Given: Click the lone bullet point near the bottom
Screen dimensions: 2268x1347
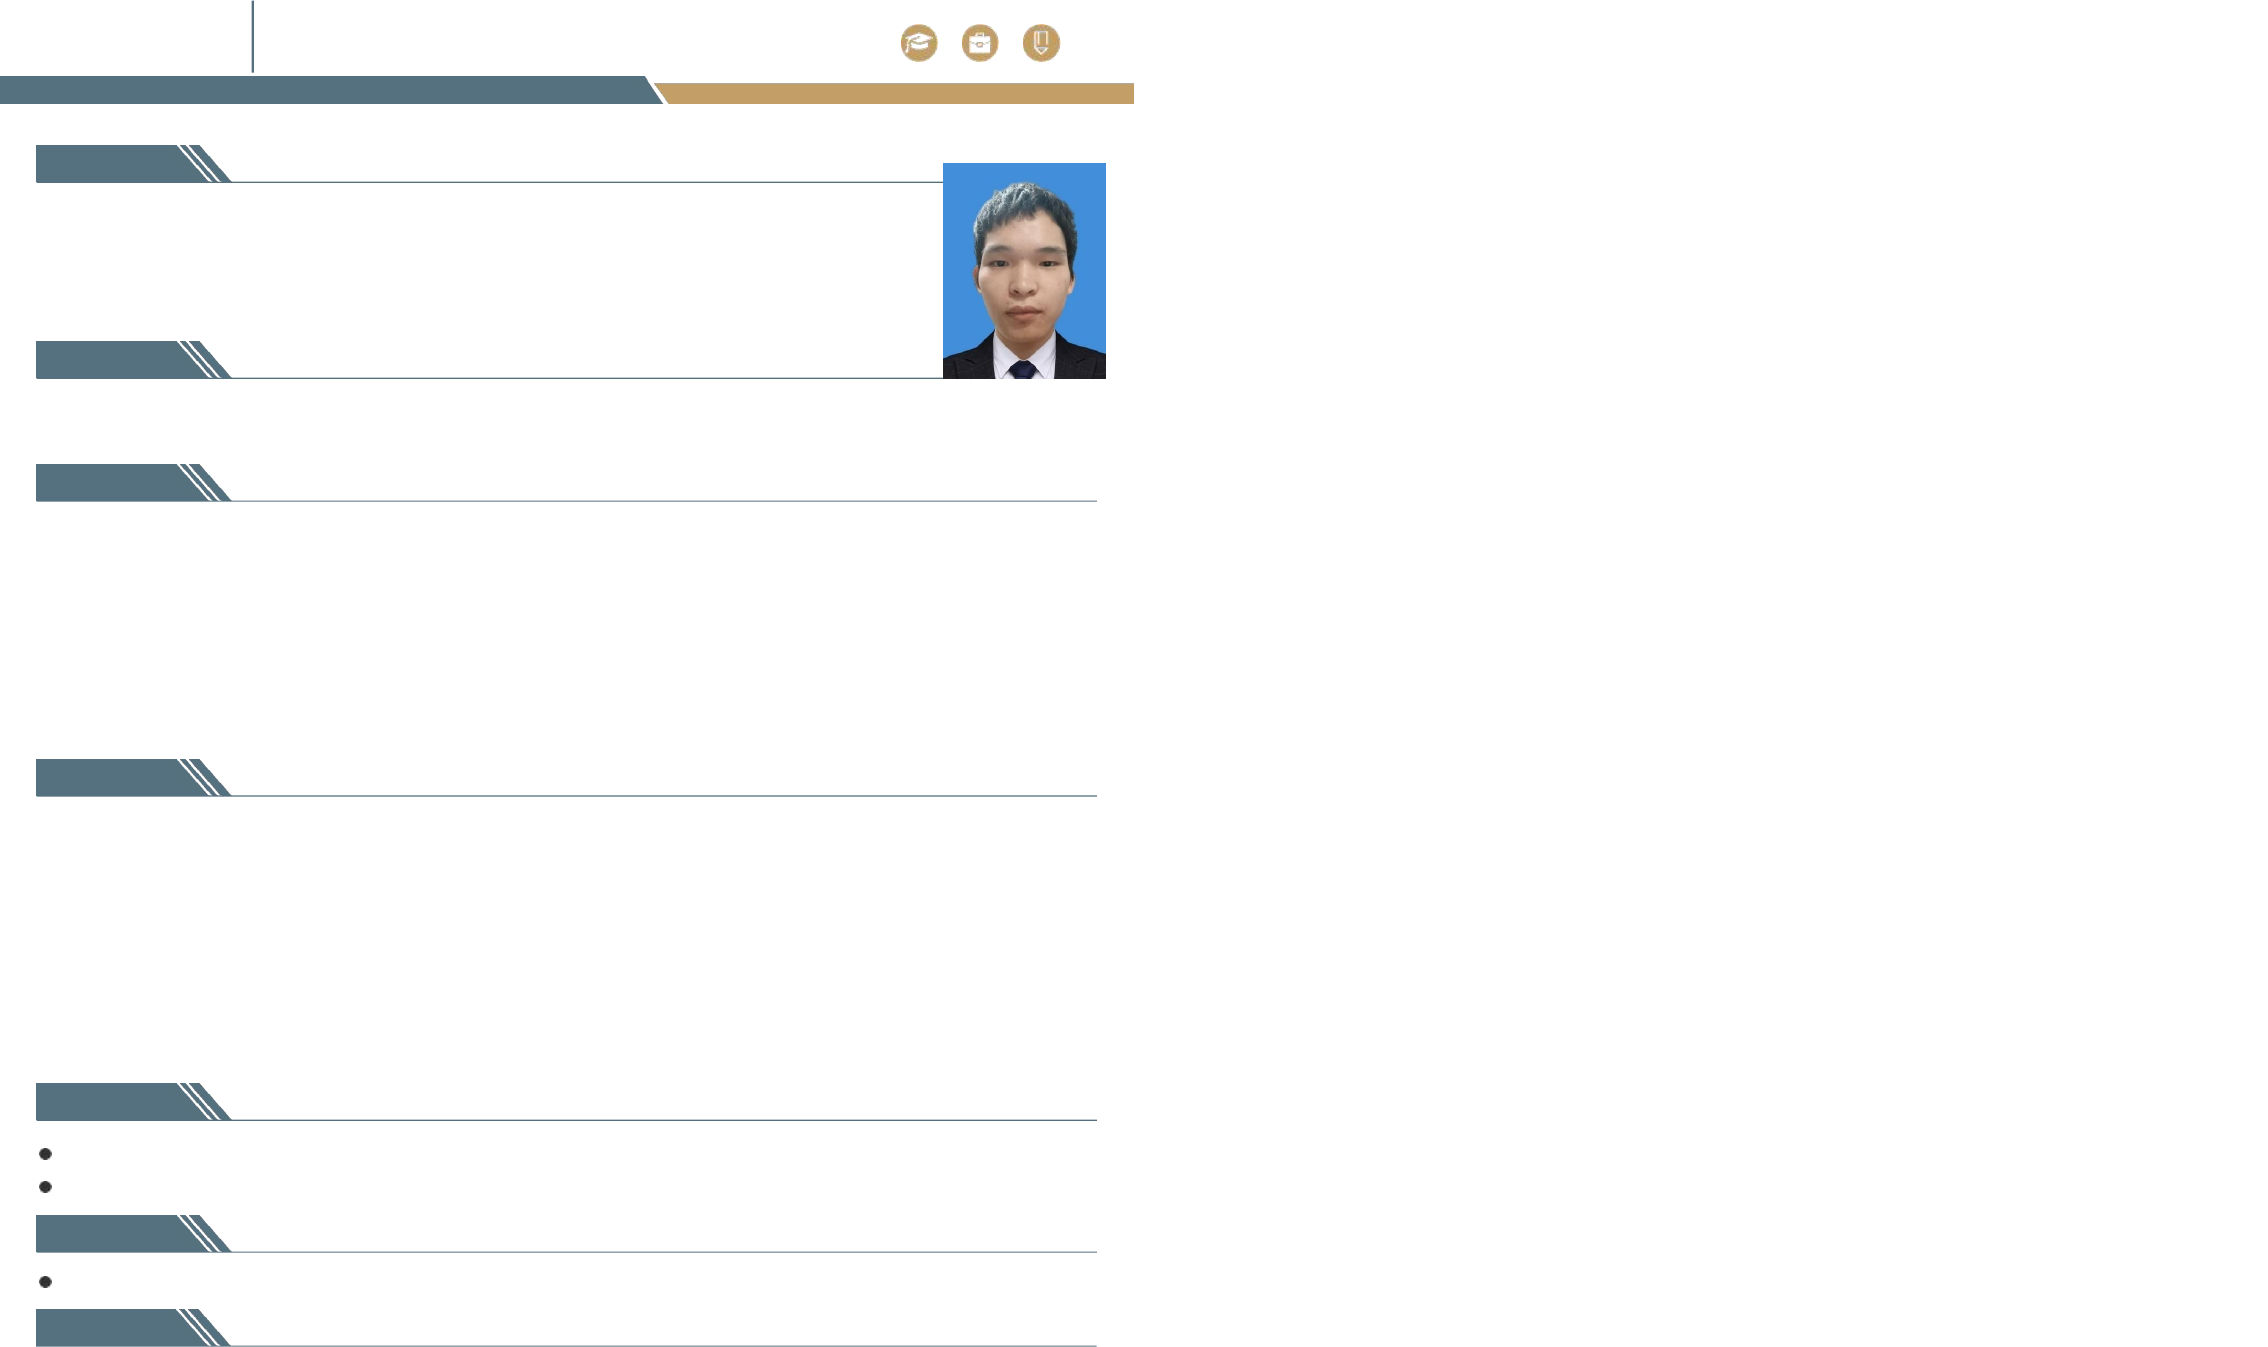Looking at the screenshot, I should click(45, 1282).
